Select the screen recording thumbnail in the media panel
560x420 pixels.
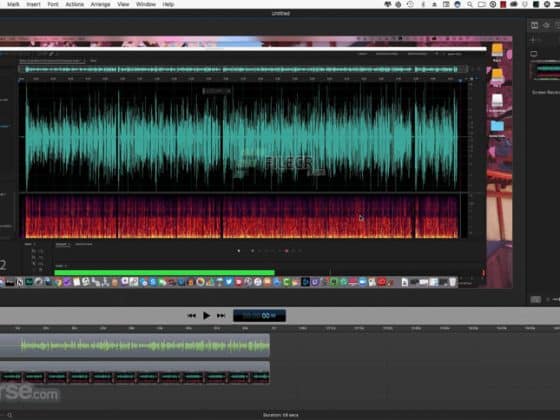click(x=545, y=70)
